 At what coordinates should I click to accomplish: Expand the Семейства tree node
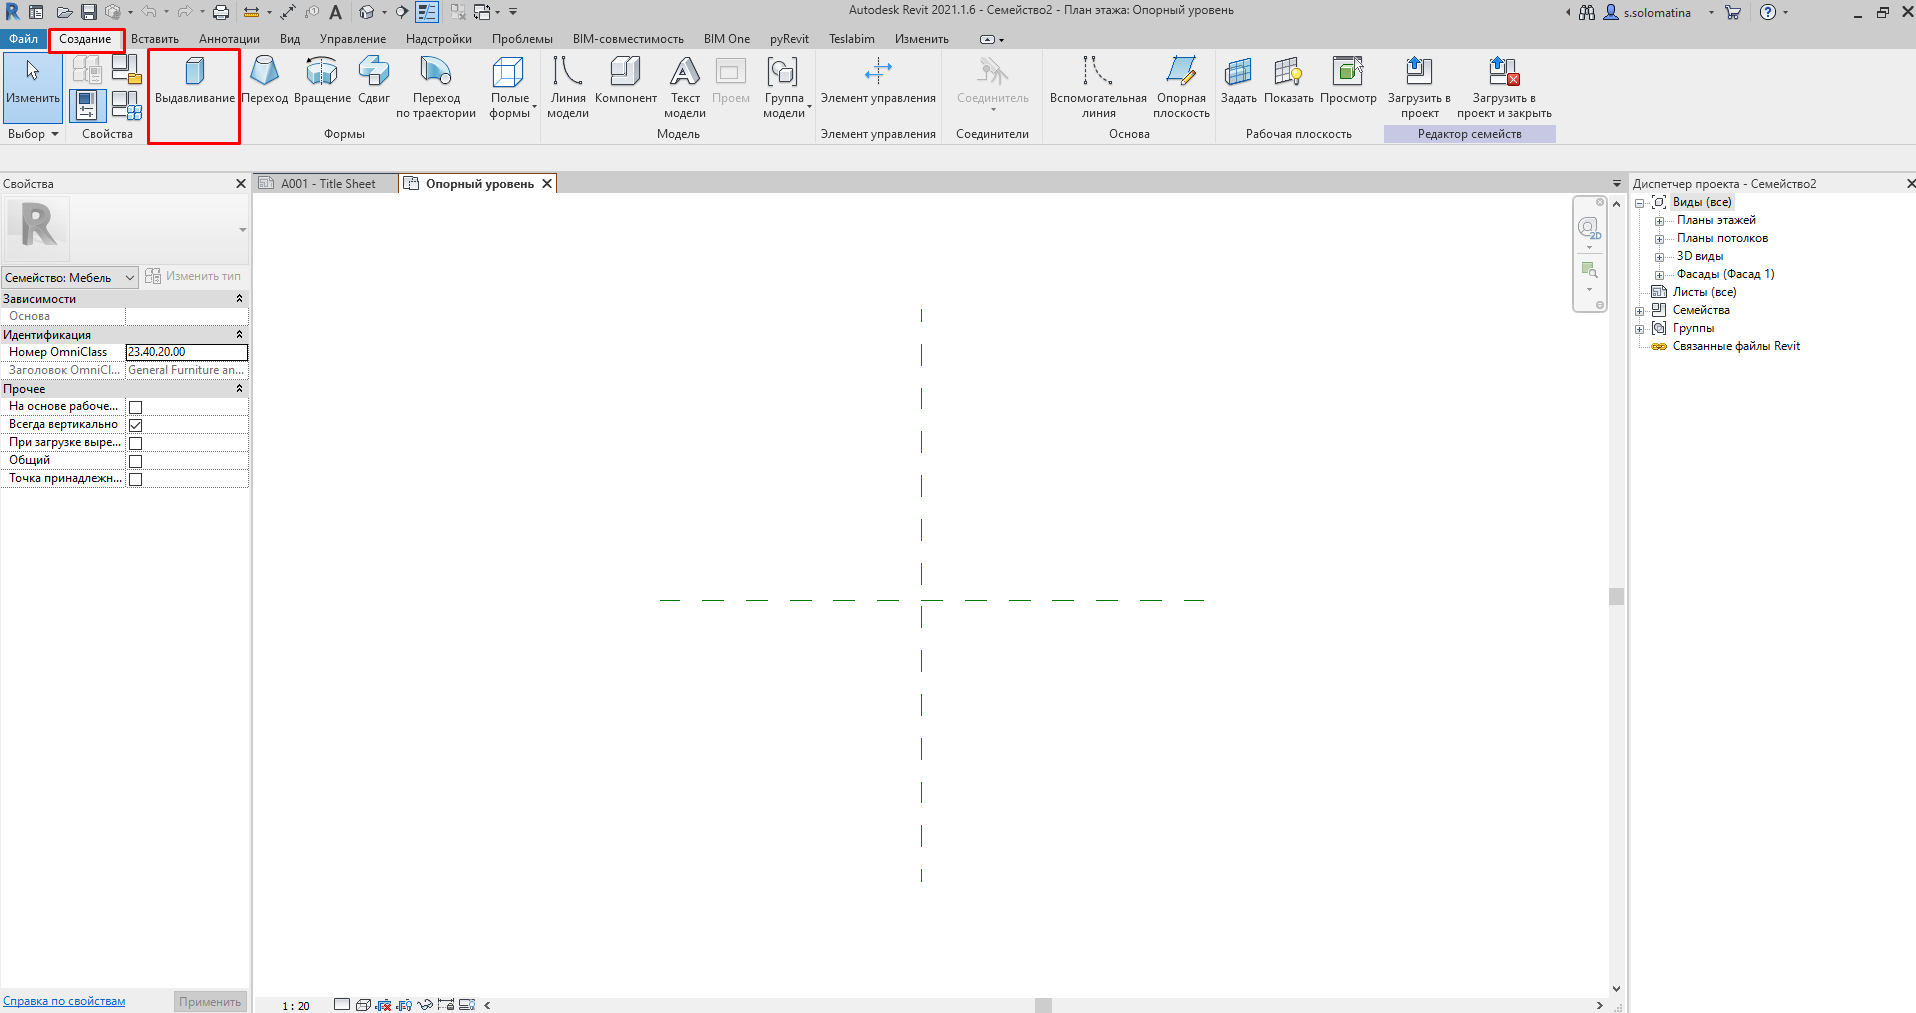(x=1640, y=311)
